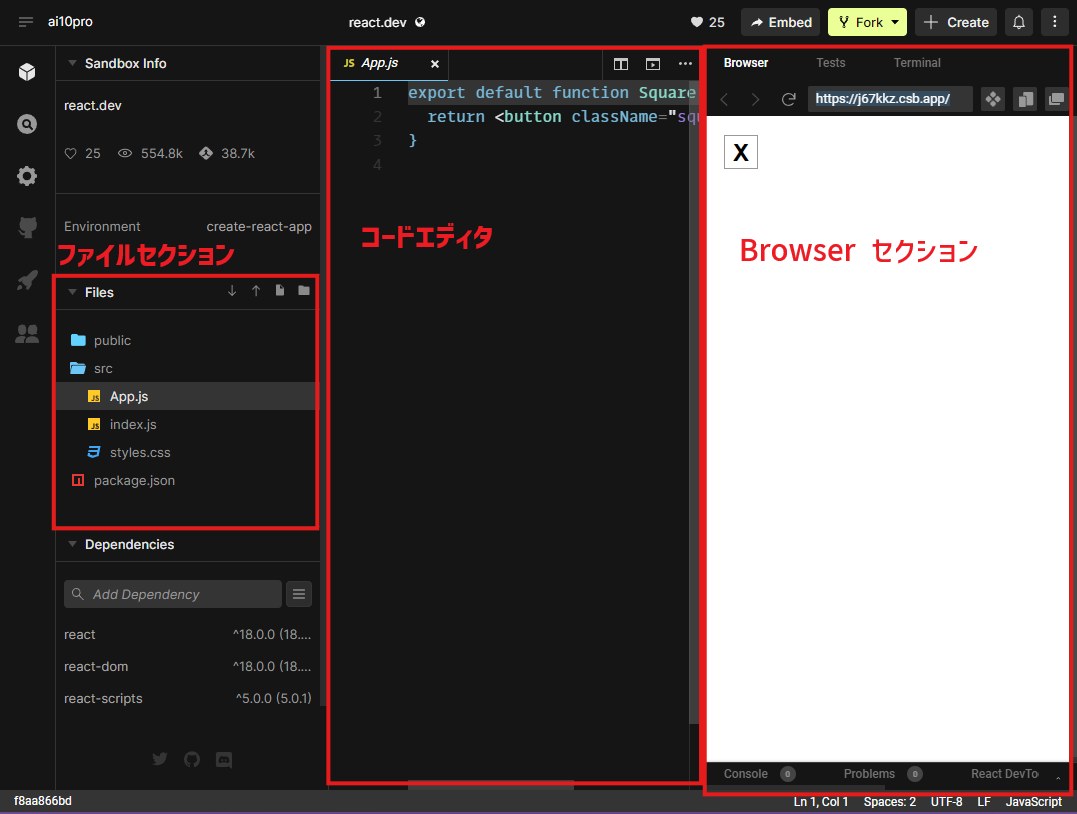Click the Embed button
Screen dimensions: 1077x814
coord(780,21)
